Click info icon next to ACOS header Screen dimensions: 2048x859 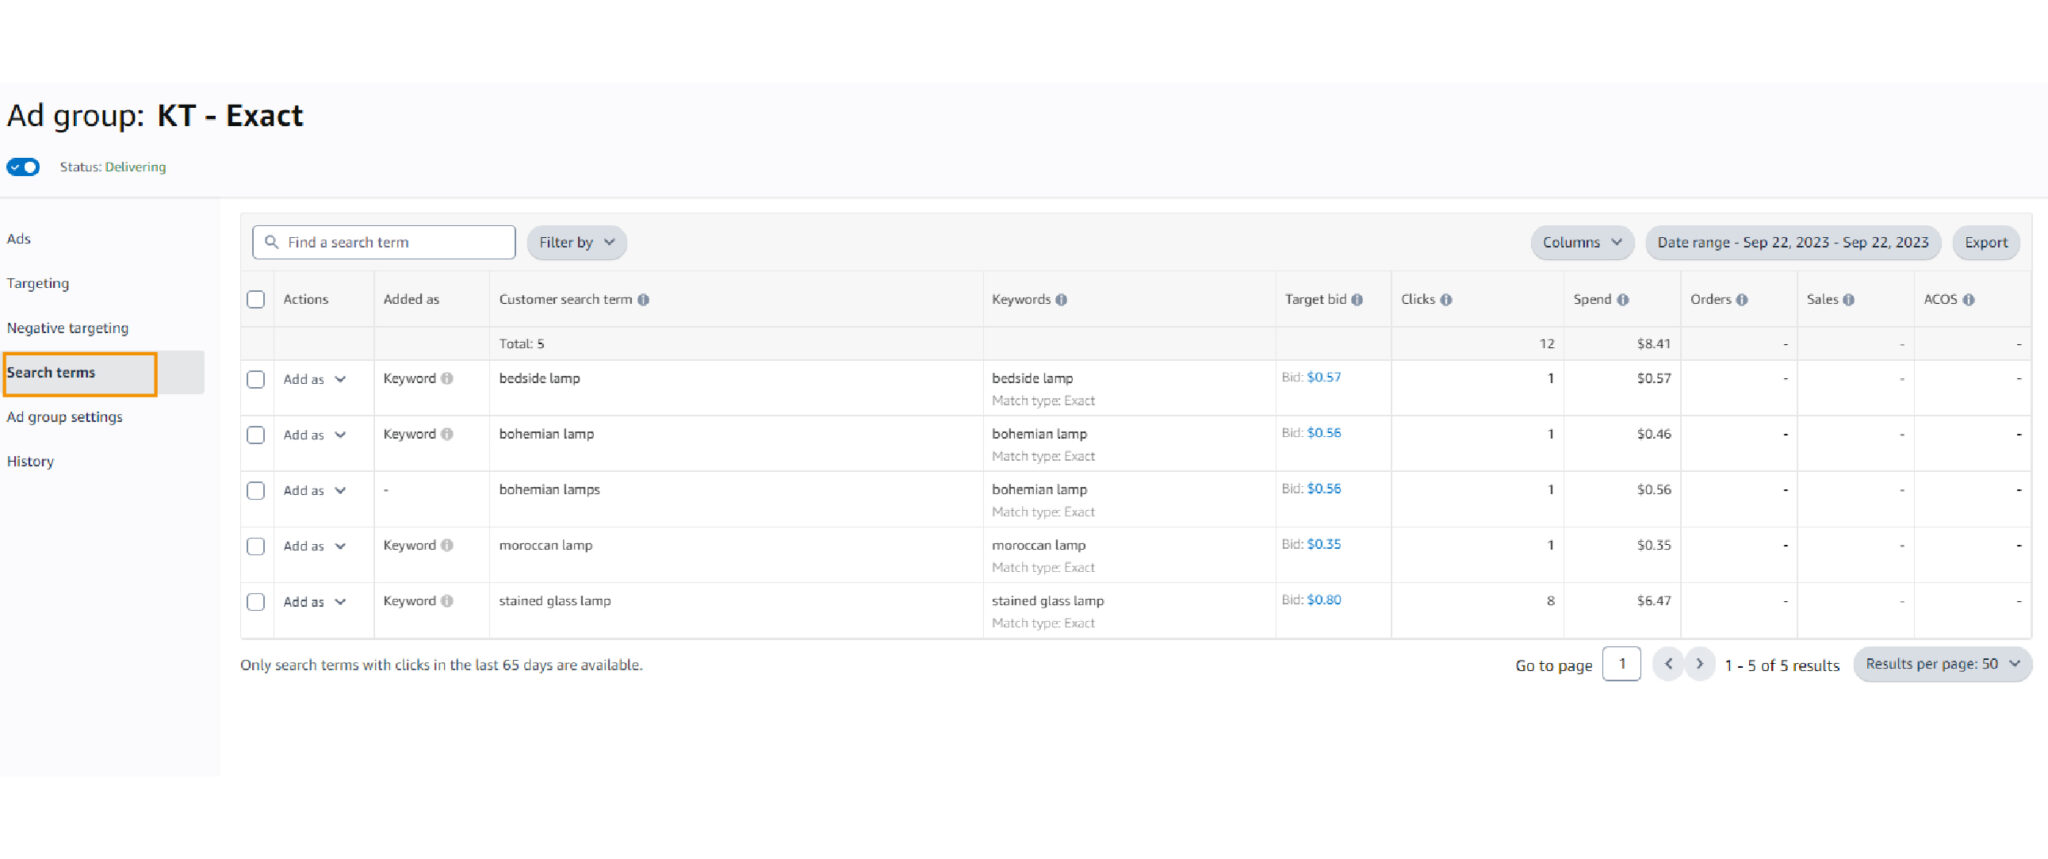point(1968,299)
